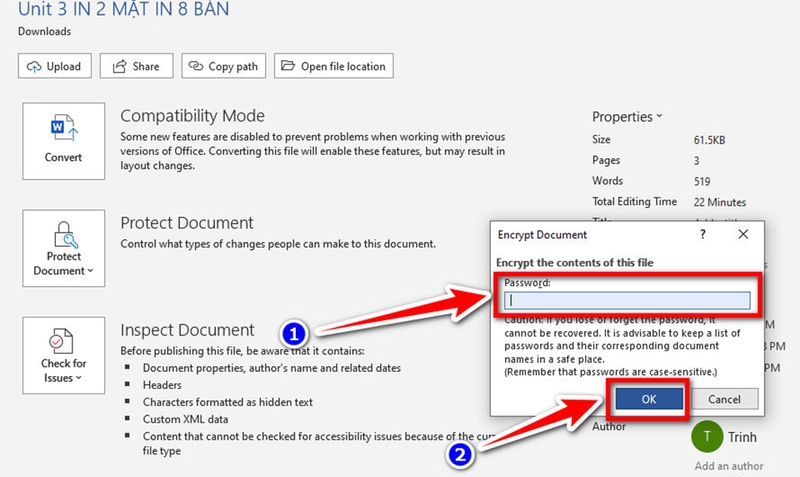The image size is (800, 477).
Task: Click the Pages value 3
Action: 696,161
